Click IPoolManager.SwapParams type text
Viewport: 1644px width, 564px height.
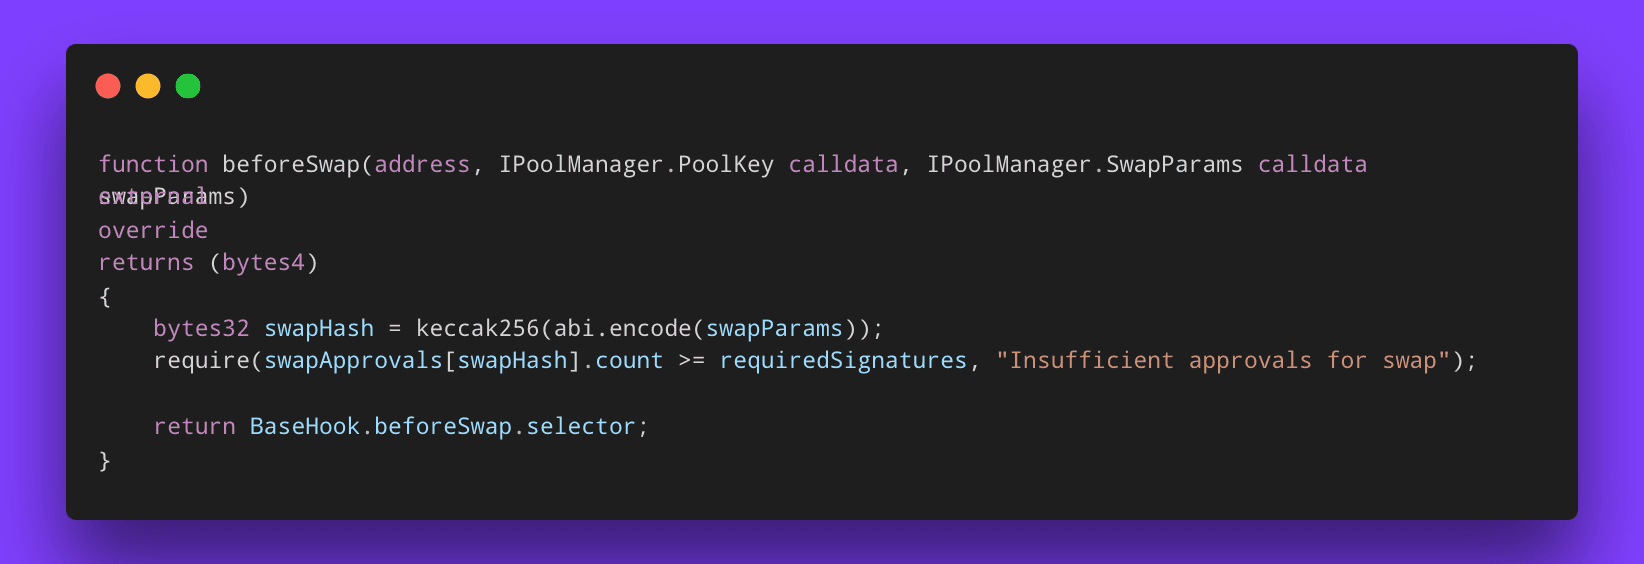coord(1084,164)
